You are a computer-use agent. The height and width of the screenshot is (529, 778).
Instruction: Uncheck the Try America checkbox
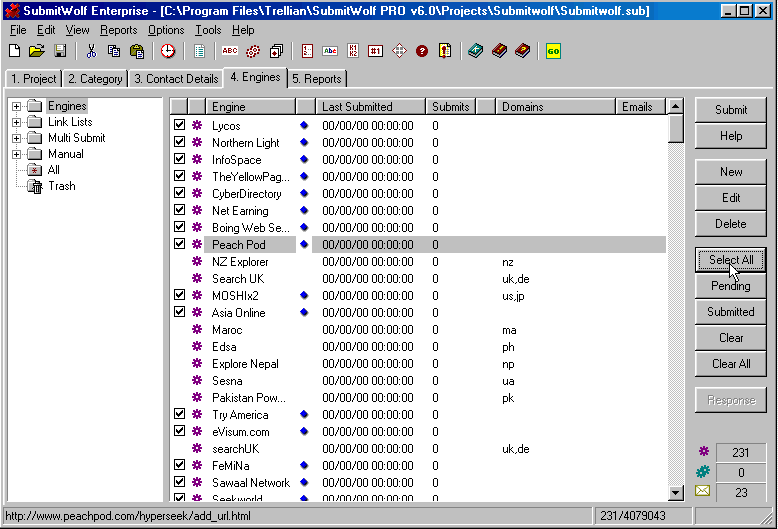[x=180, y=414]
